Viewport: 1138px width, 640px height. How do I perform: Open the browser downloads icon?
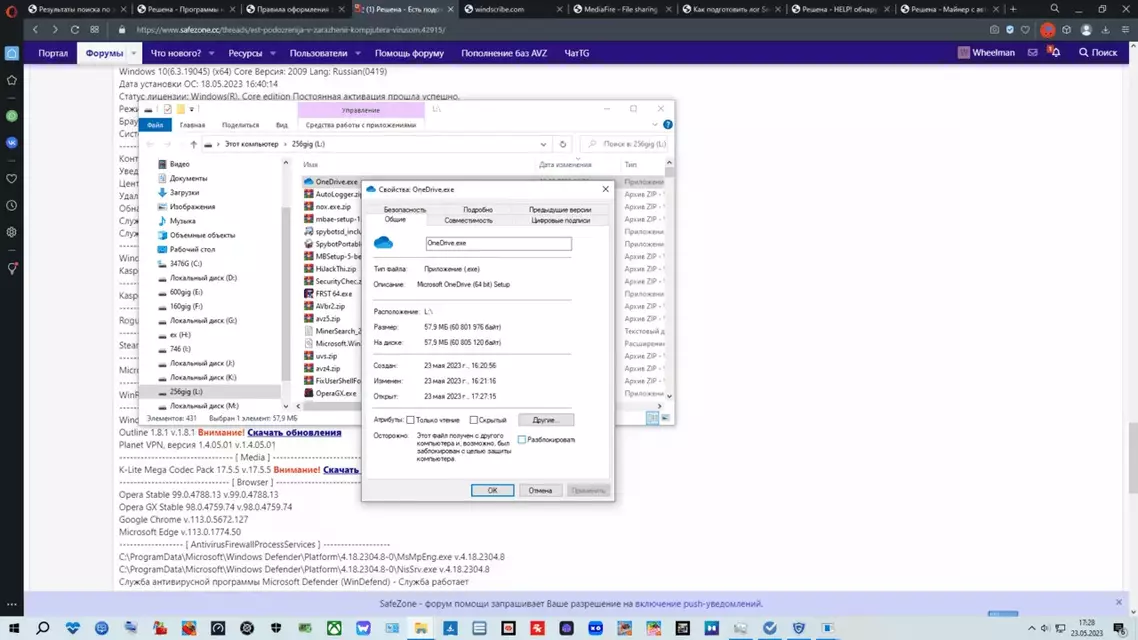coord(1105,30)
